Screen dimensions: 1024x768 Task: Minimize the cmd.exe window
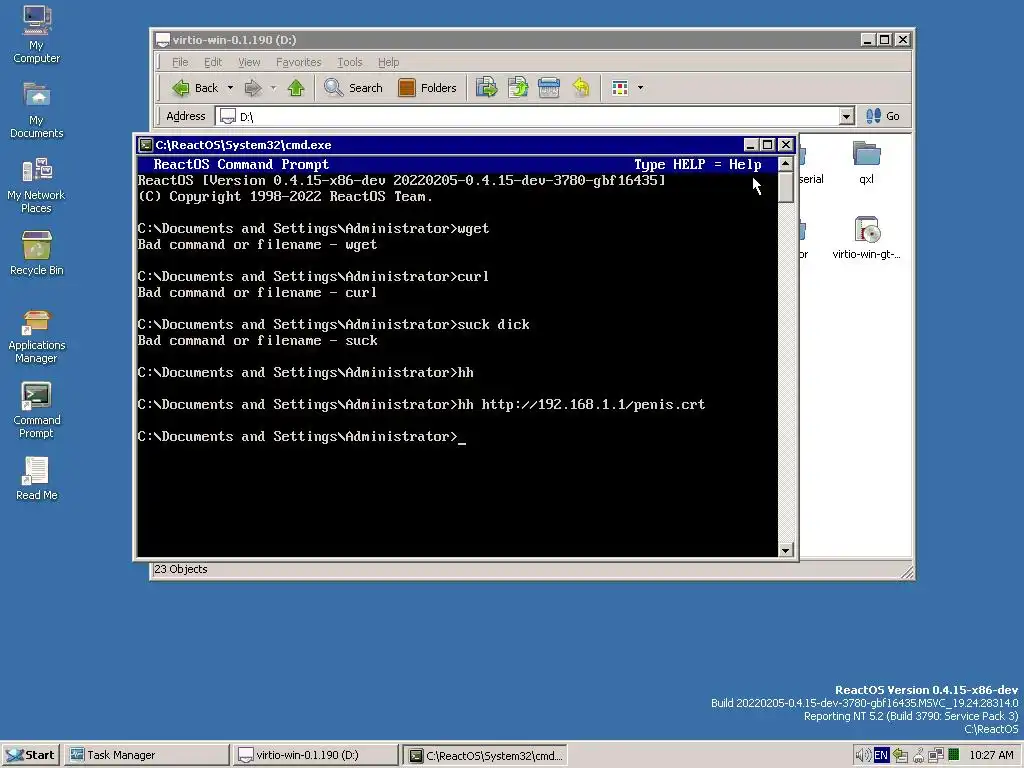pyautogui.click(x=750, y=145)
